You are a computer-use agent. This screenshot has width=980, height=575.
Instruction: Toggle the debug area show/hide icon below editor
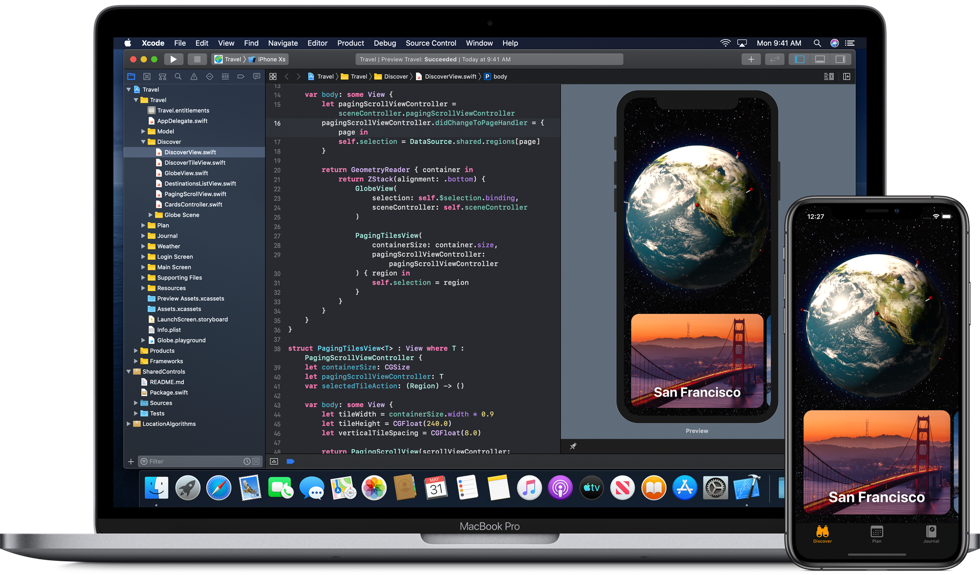(x=274, y=461)
